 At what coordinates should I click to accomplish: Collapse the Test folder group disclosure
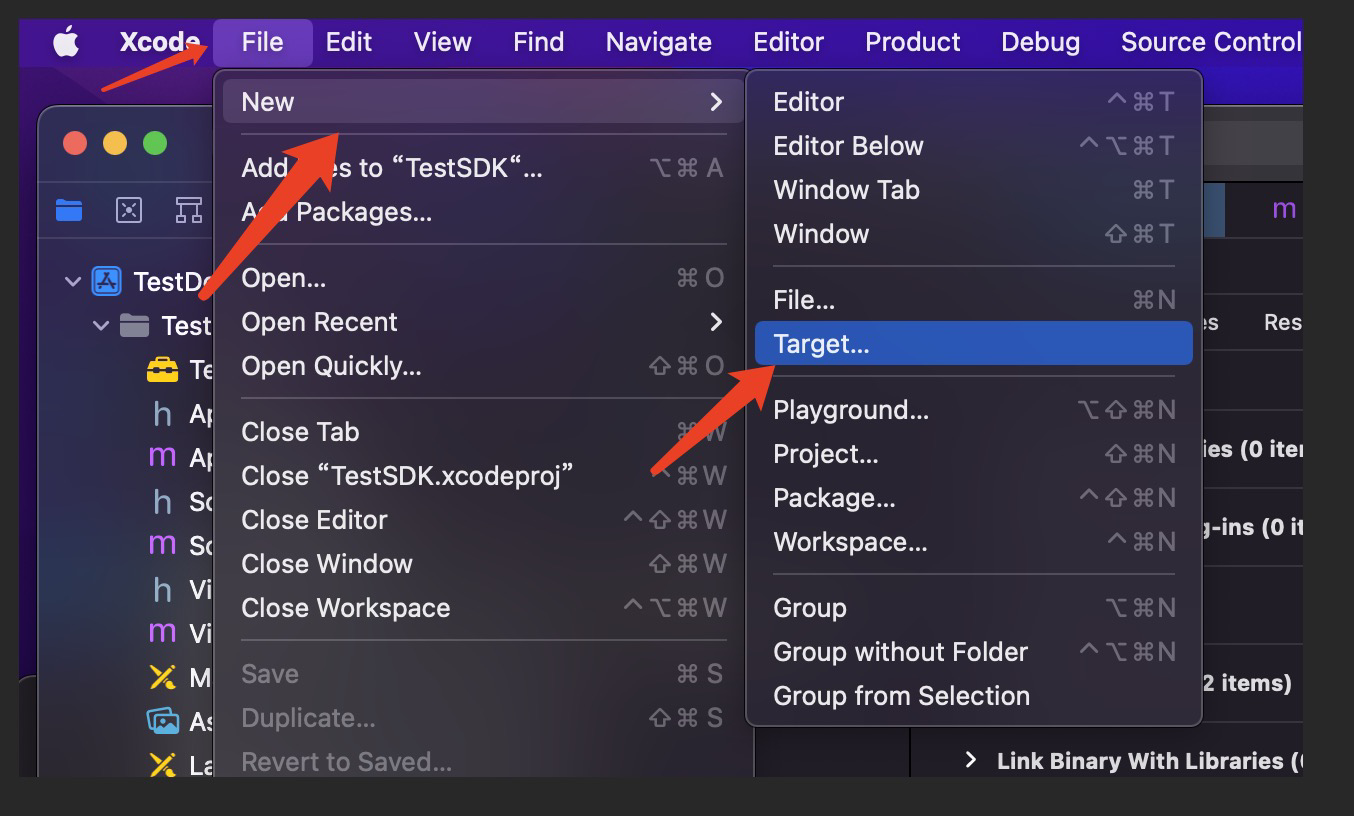[x=101, y=326]
